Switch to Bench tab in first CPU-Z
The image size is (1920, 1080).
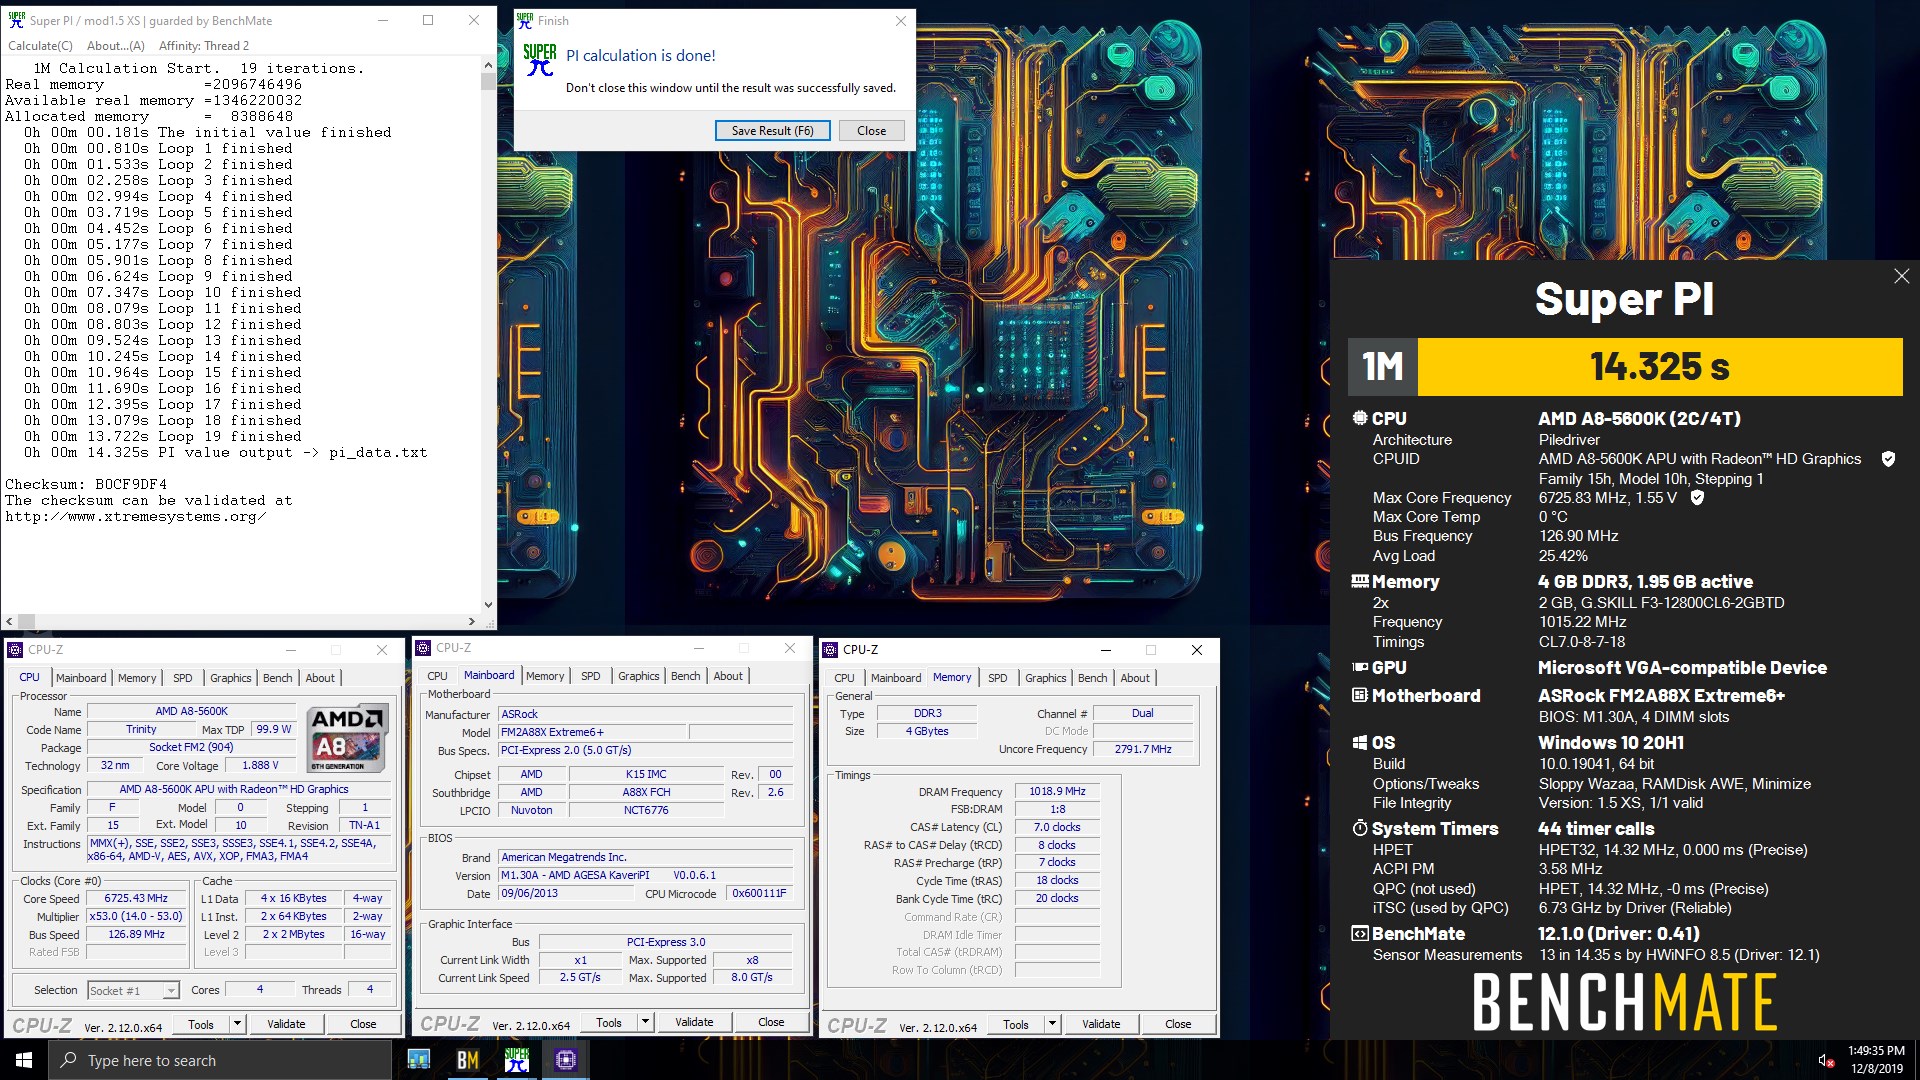pos(278,678)
